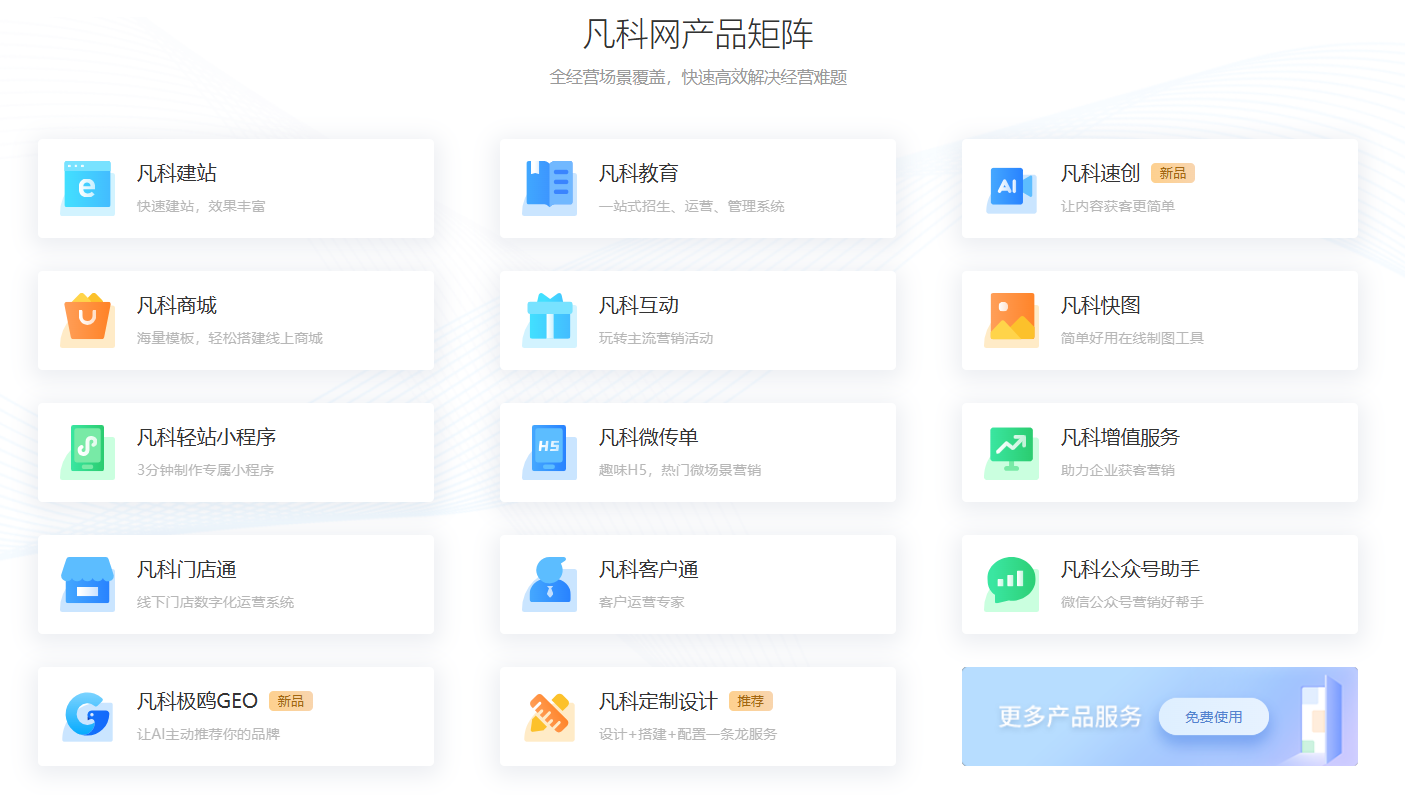Click the text 设计+搭建+配置一条龙服务

click(x=688, y=734)
